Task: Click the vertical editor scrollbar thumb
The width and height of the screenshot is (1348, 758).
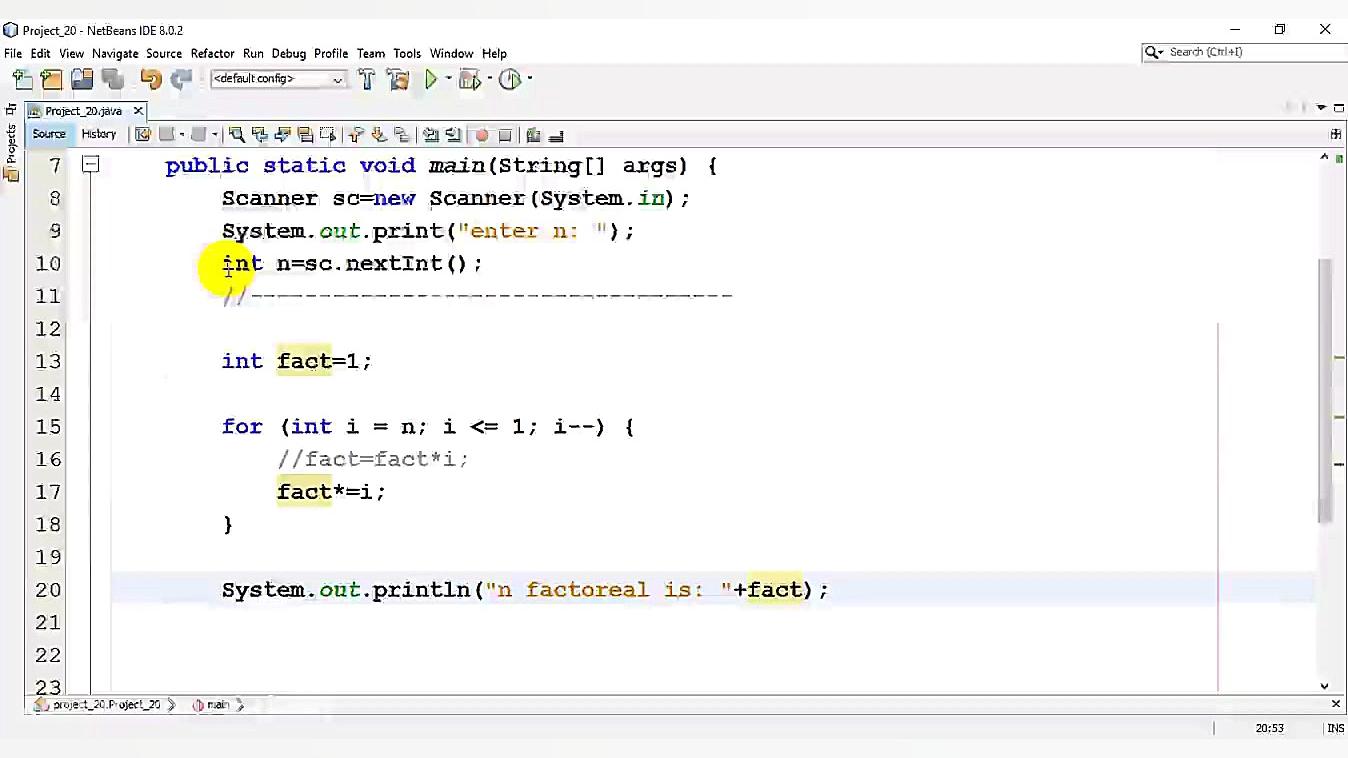Action: 1325,390
